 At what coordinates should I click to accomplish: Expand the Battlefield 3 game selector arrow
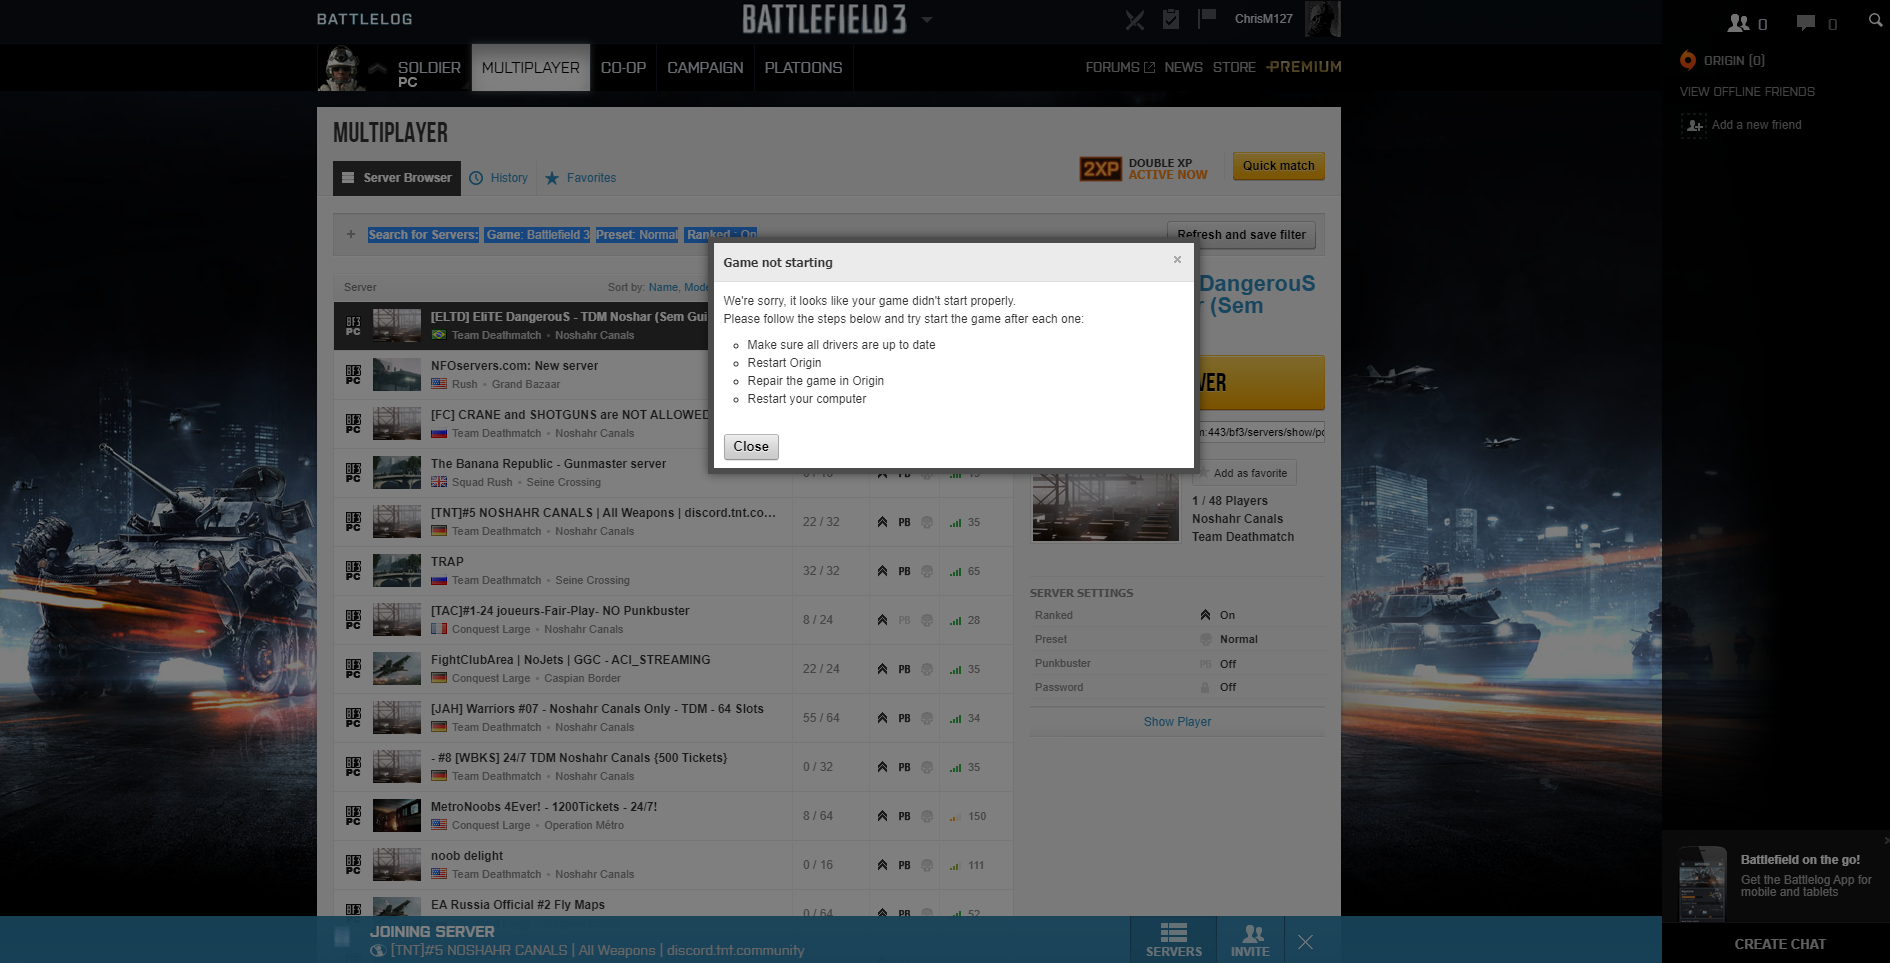pyautogui.click(x=927, y=19)
